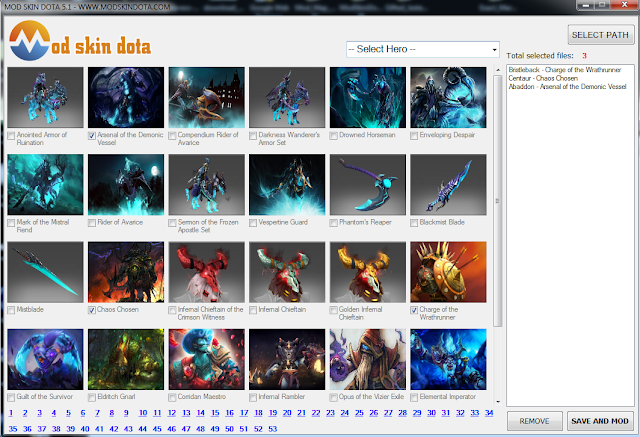
Task: Go to page 53 link
Action: click(x=273, y=429)
